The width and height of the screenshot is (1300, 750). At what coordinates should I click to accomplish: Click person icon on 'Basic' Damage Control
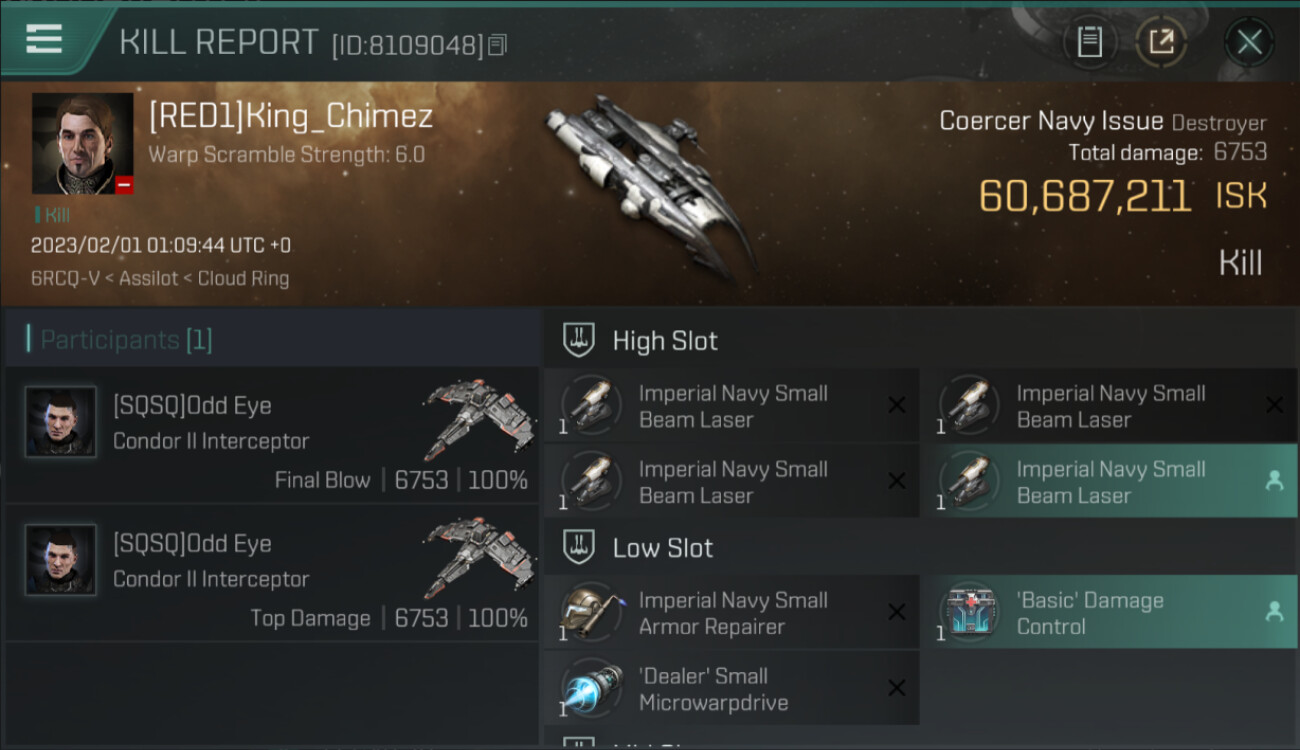pyautogui.click(x=1274, y=612)
